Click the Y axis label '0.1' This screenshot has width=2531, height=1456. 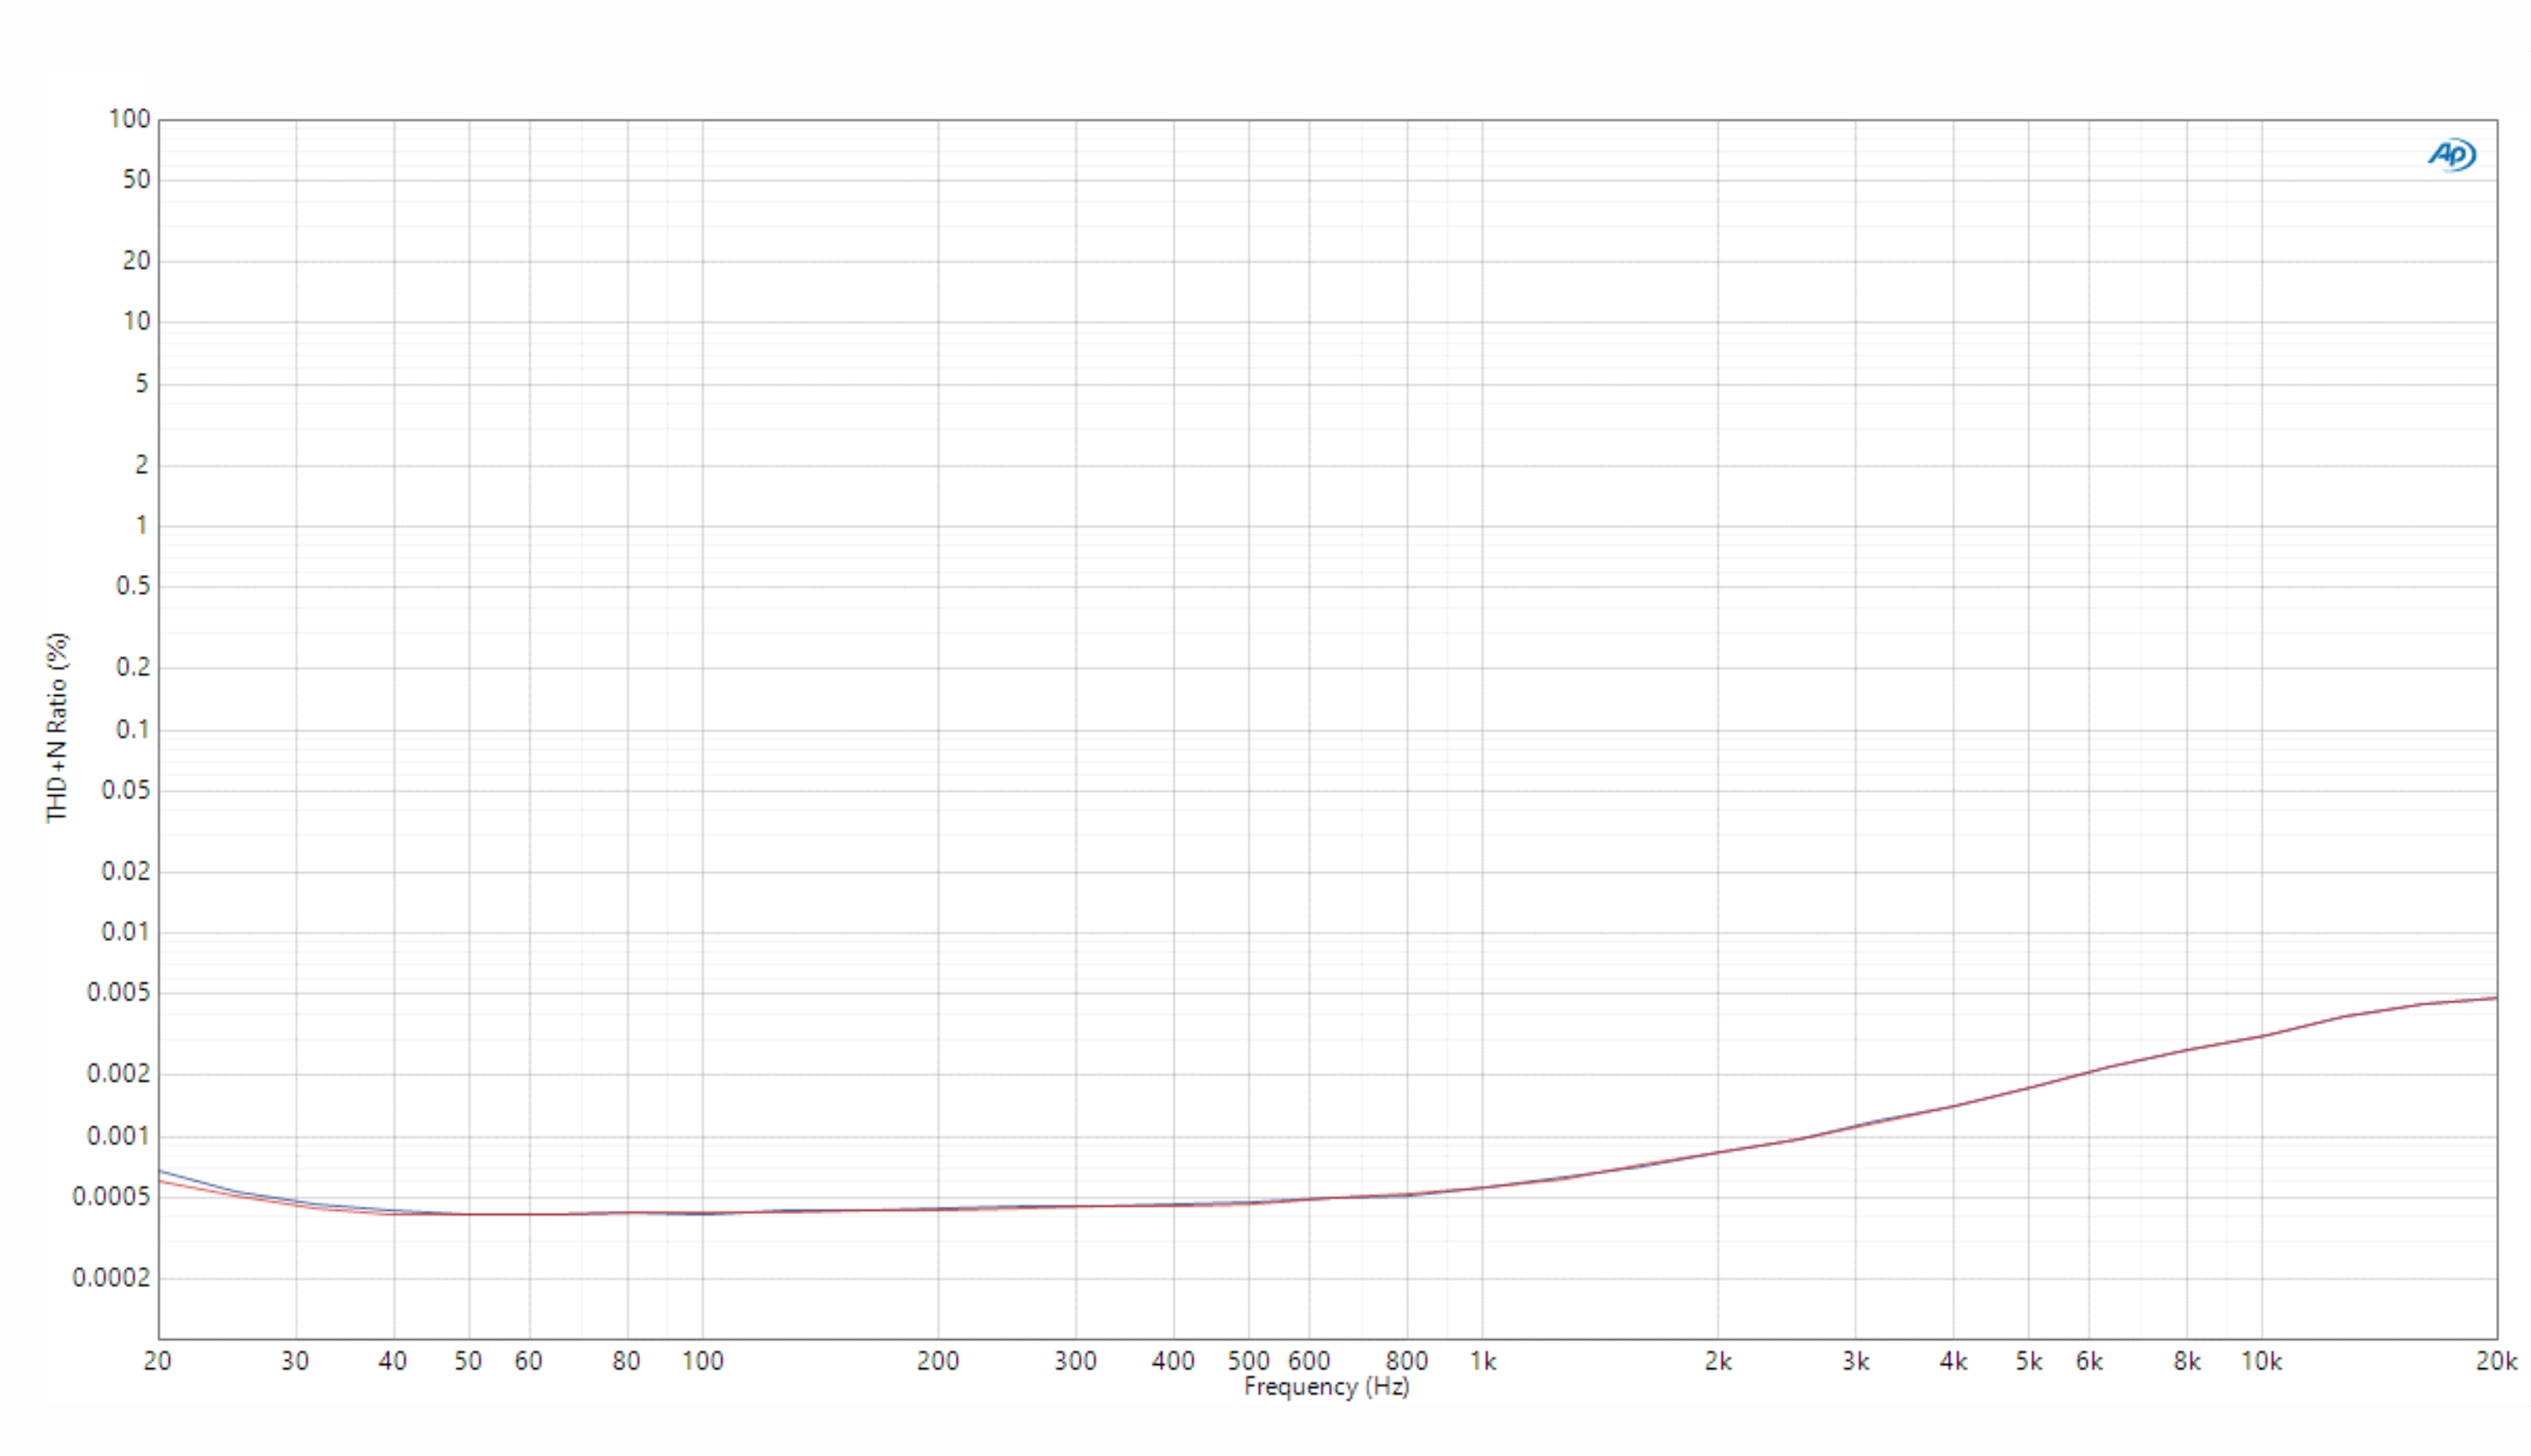[132, 729]
